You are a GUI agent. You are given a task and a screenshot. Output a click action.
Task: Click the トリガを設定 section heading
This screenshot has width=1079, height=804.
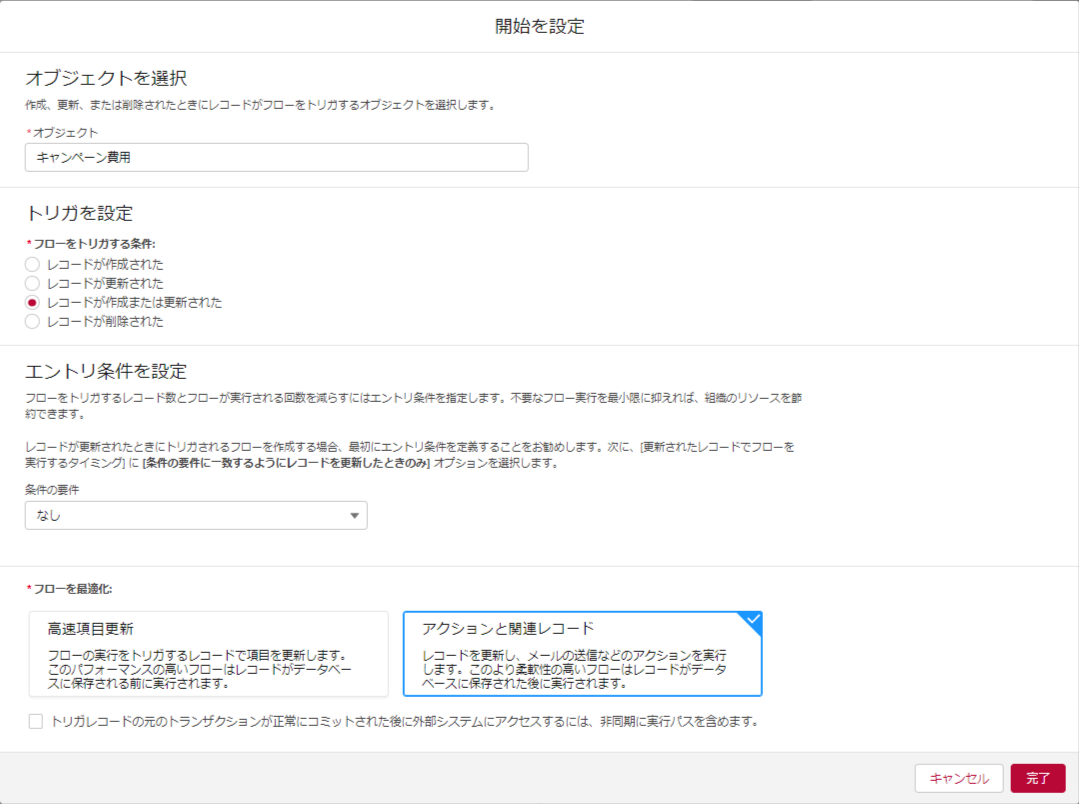click(79, 213)
